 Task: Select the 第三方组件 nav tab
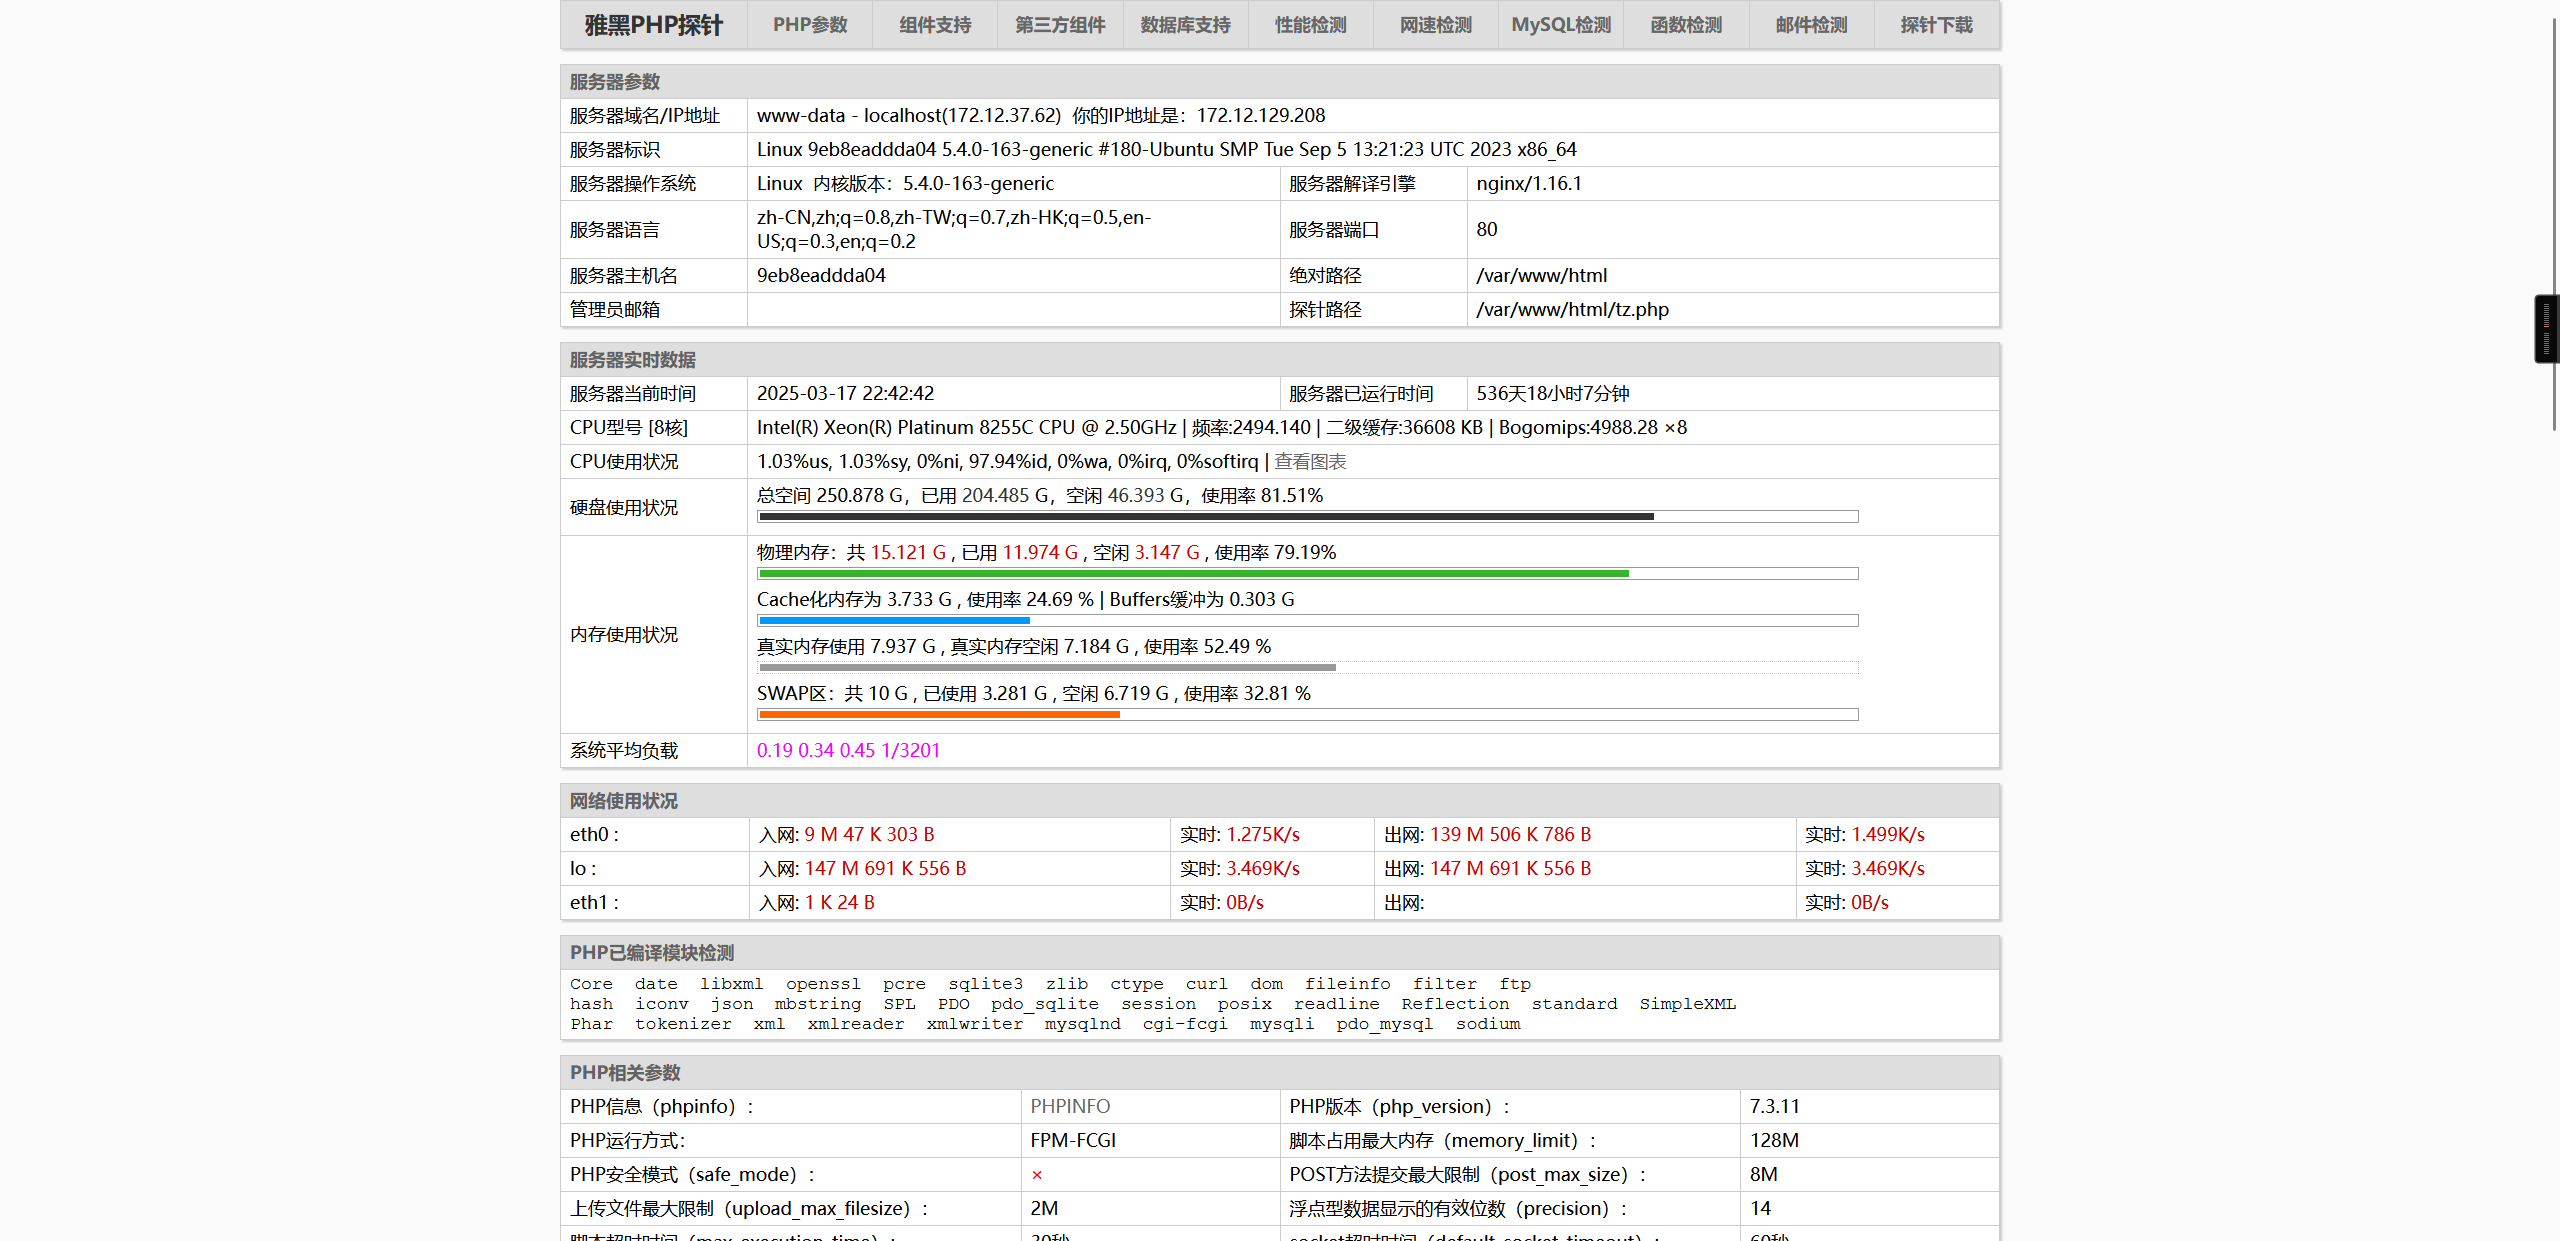[x=1060, y=25]
